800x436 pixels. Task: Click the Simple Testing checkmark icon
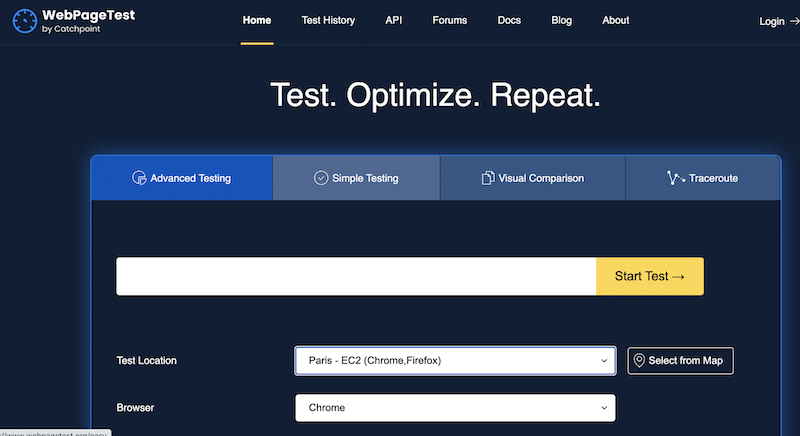coord(321,178)
